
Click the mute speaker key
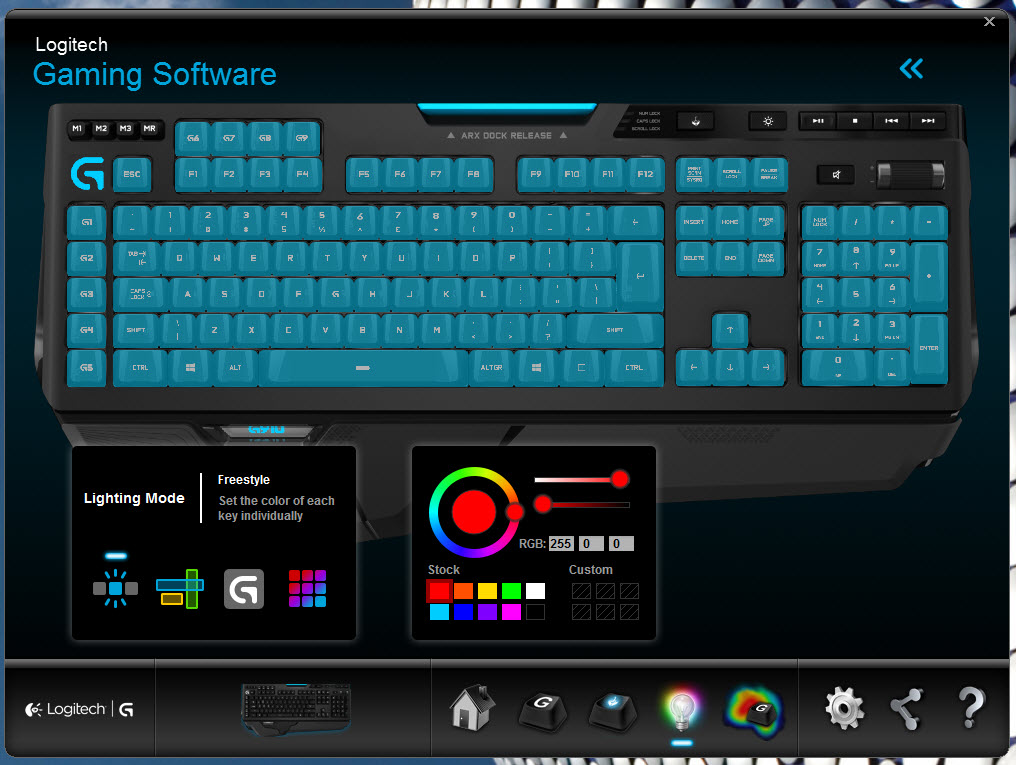coord(837,174)
